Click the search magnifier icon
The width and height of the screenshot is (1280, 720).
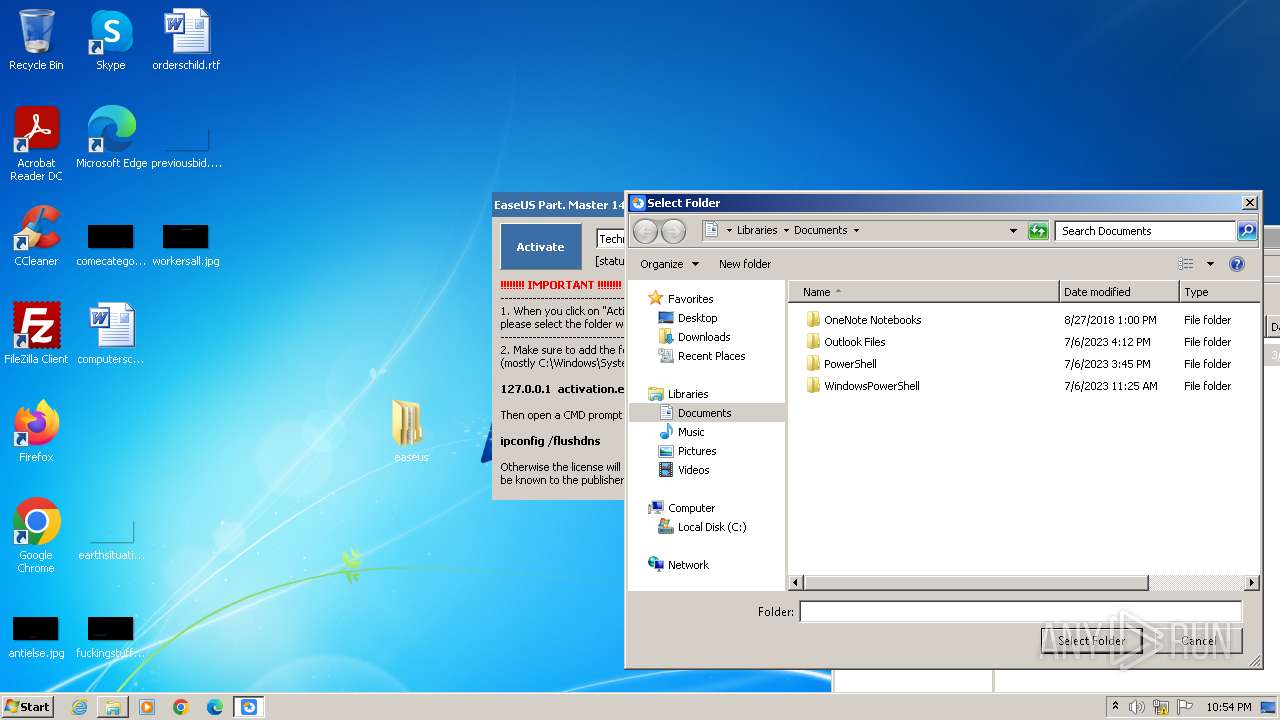pos(1246,231)
